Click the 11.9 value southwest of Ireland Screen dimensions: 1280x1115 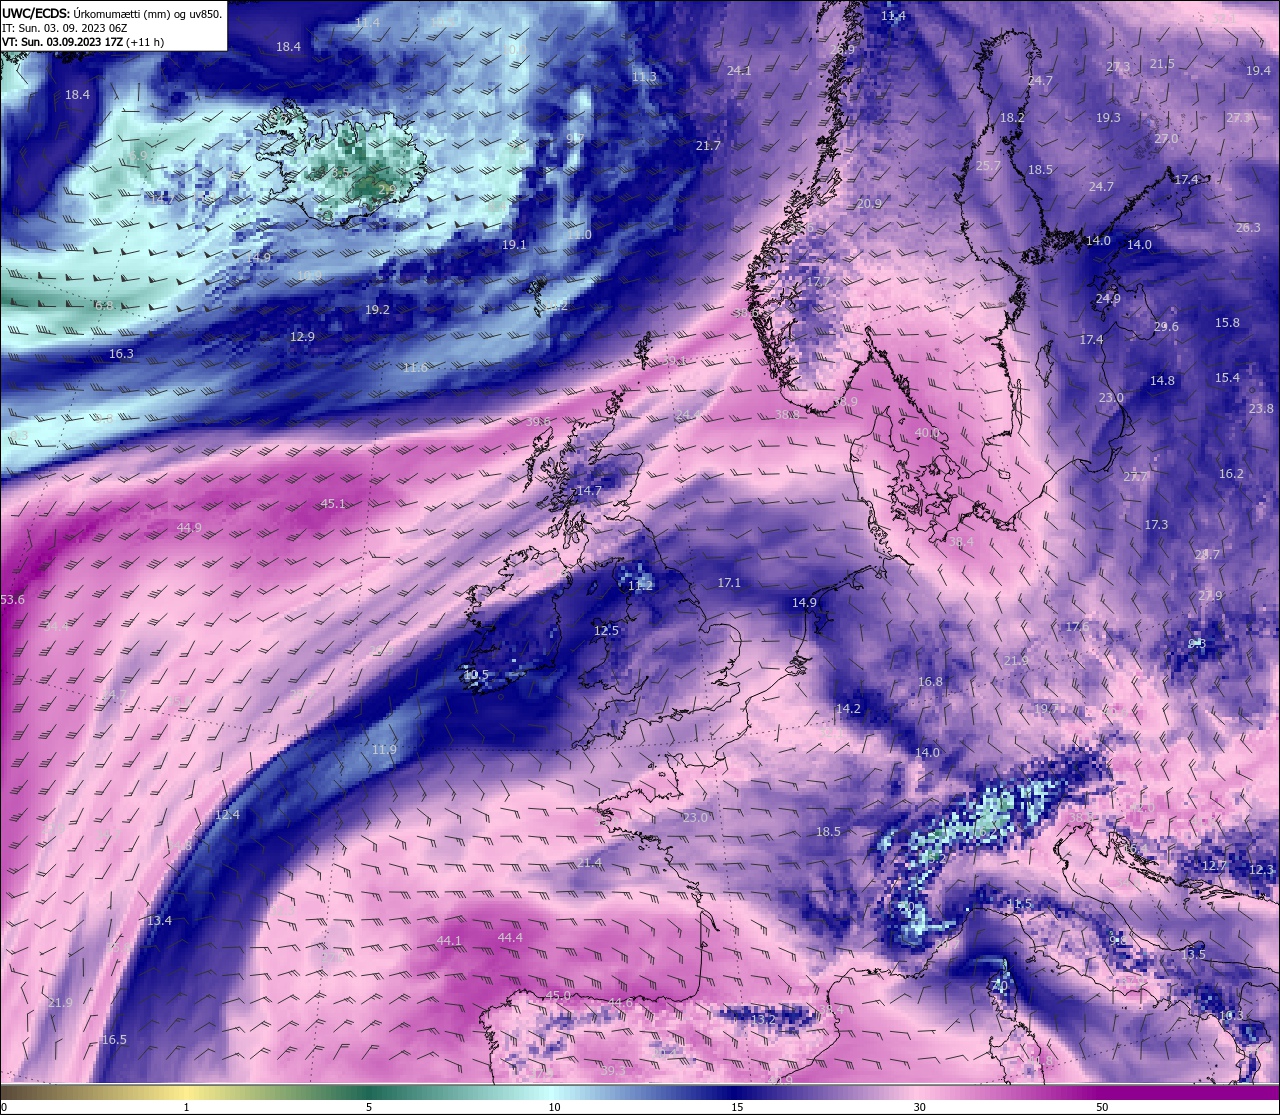[384, 750]
